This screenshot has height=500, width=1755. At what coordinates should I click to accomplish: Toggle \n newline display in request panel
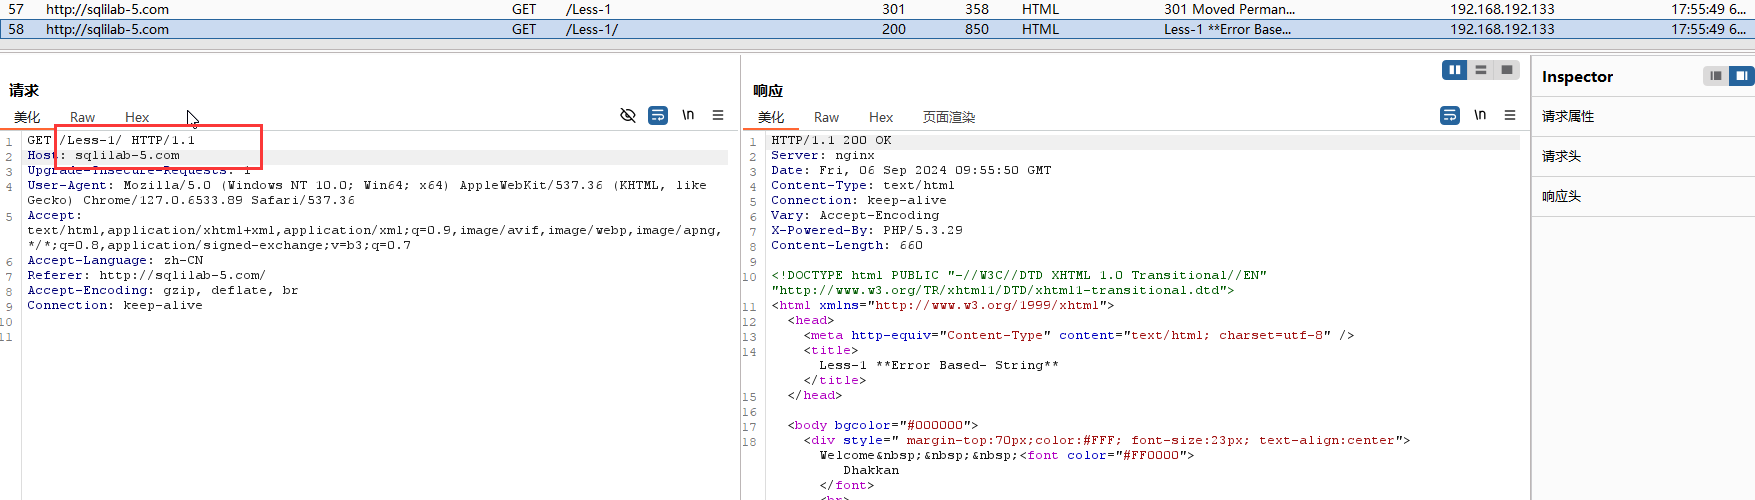688,115
